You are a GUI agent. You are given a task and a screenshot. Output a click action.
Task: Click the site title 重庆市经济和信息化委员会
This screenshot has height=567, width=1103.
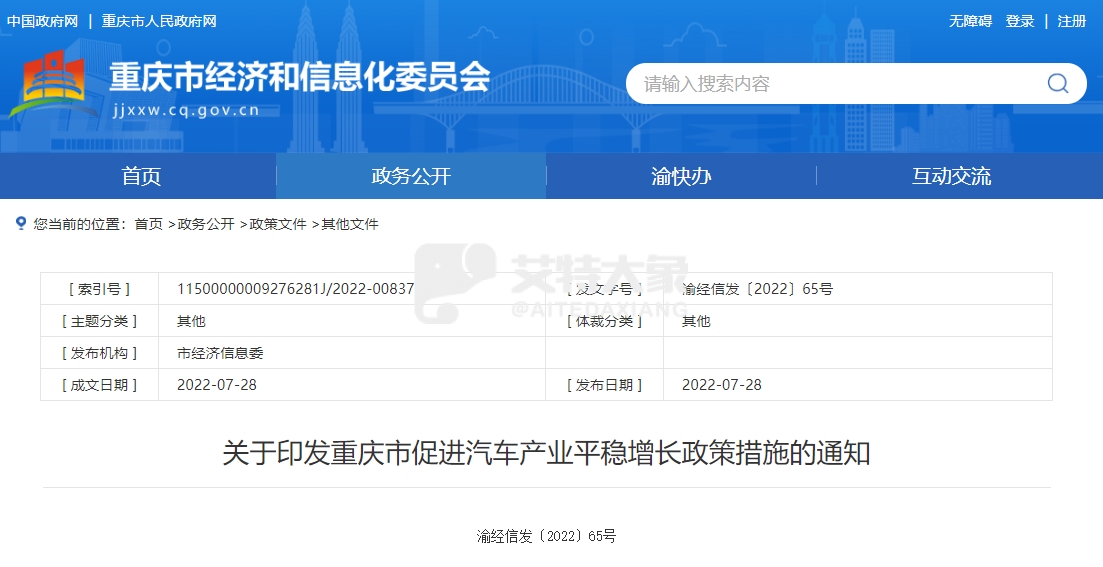(299, 77)
